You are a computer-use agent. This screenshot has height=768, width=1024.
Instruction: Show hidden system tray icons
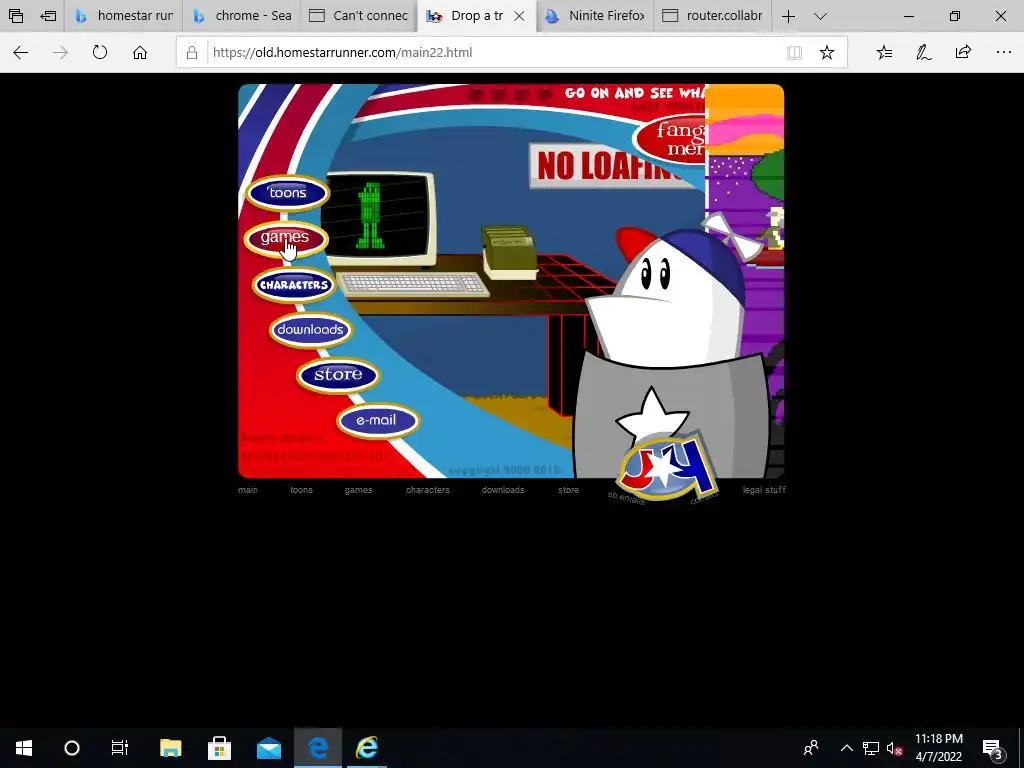tap(846, 748)
